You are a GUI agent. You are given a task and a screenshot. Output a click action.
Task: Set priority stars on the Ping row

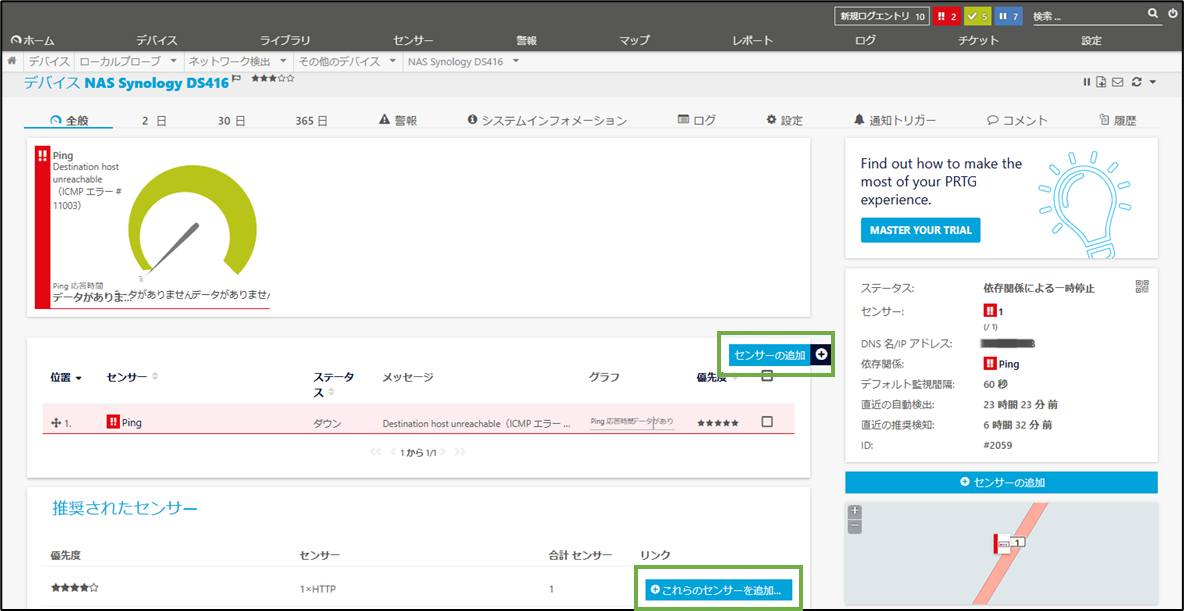(x=717, y=423)
